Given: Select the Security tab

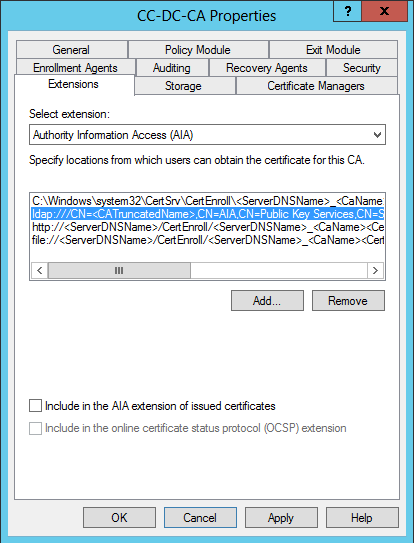Looking at the screenshot, I should 362,68.
